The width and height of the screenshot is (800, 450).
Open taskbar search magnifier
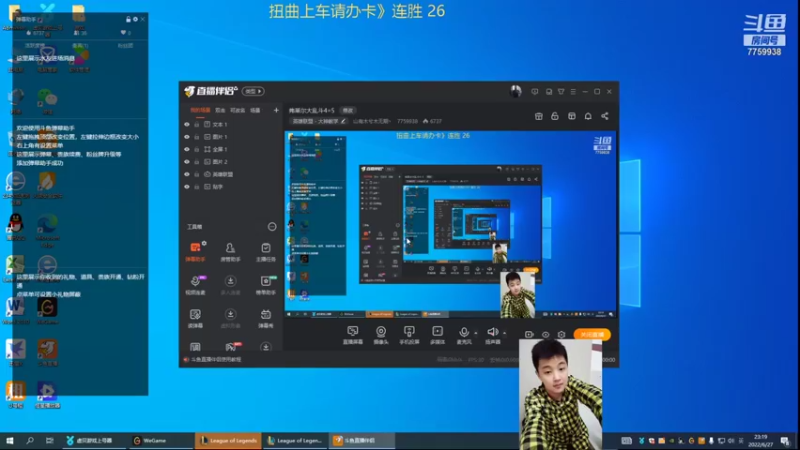pyautogui.click(x=30, y=440)
